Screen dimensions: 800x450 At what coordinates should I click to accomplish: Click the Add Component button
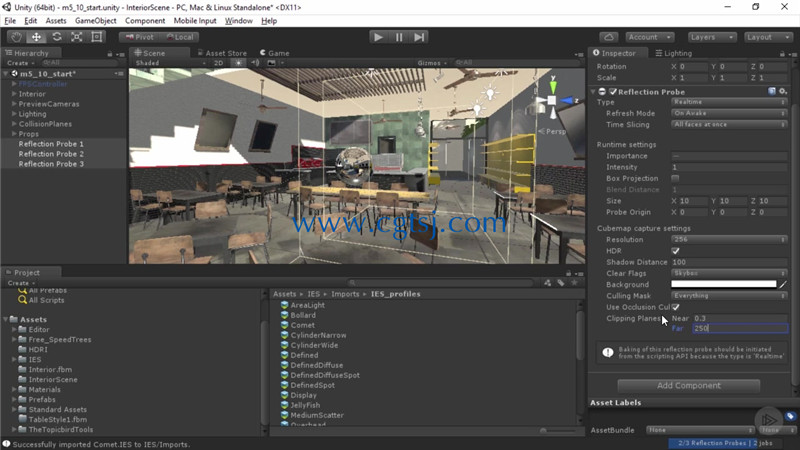(x=688, y=385)
